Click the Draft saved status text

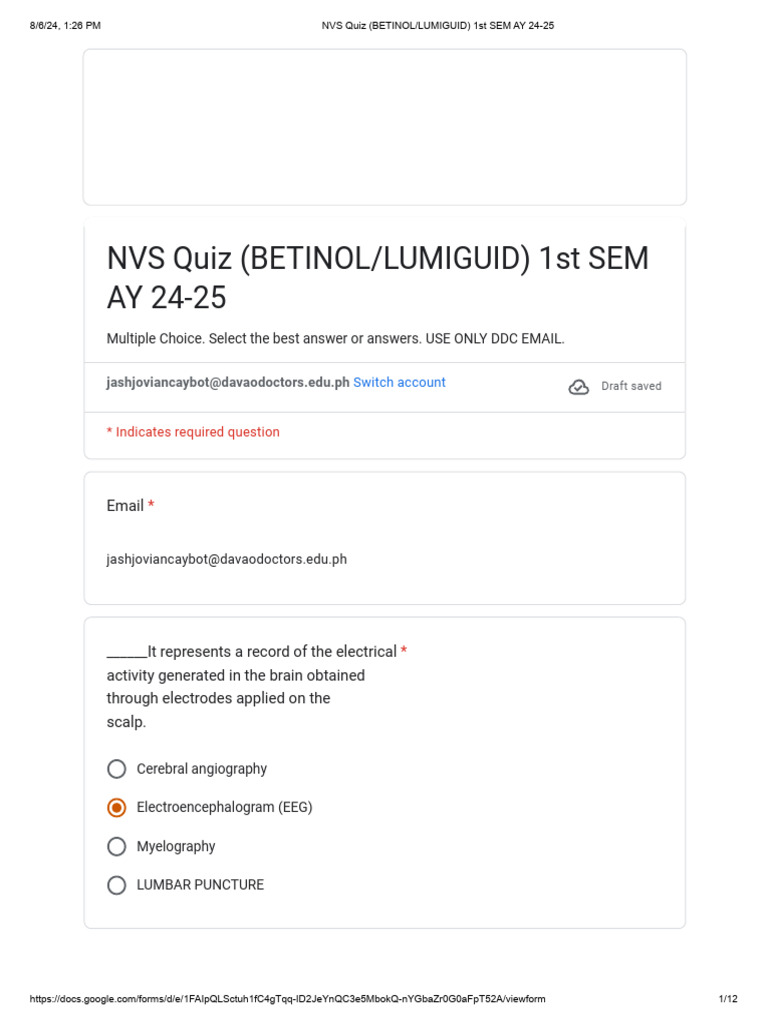tap(631, 386)
